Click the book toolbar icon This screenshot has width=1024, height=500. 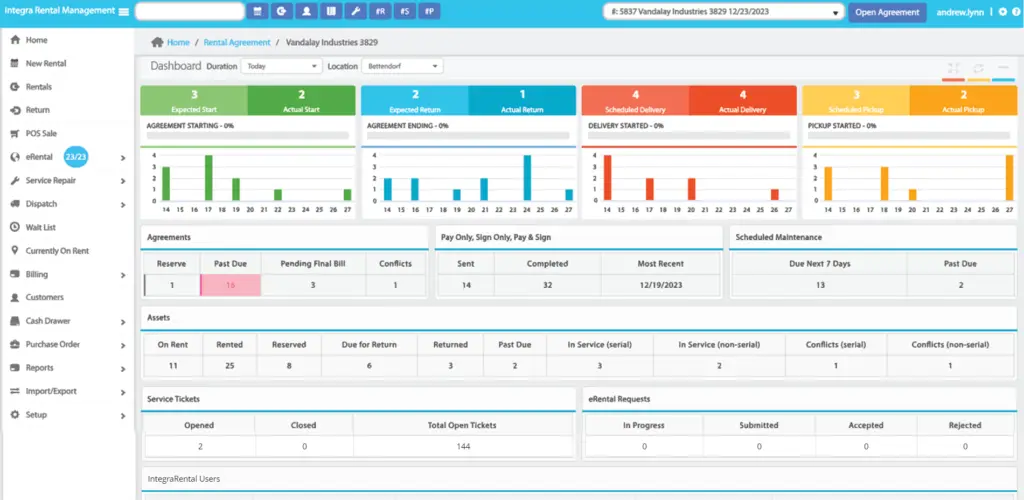[x=330, y=11]
